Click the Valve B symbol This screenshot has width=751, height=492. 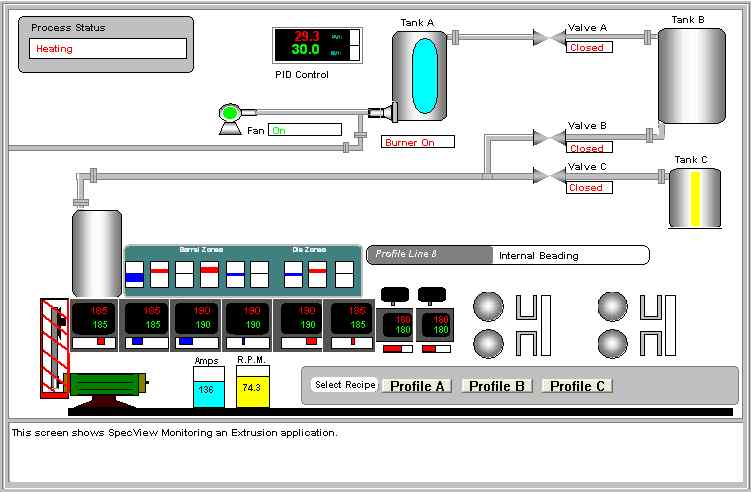tap(547, 137)
